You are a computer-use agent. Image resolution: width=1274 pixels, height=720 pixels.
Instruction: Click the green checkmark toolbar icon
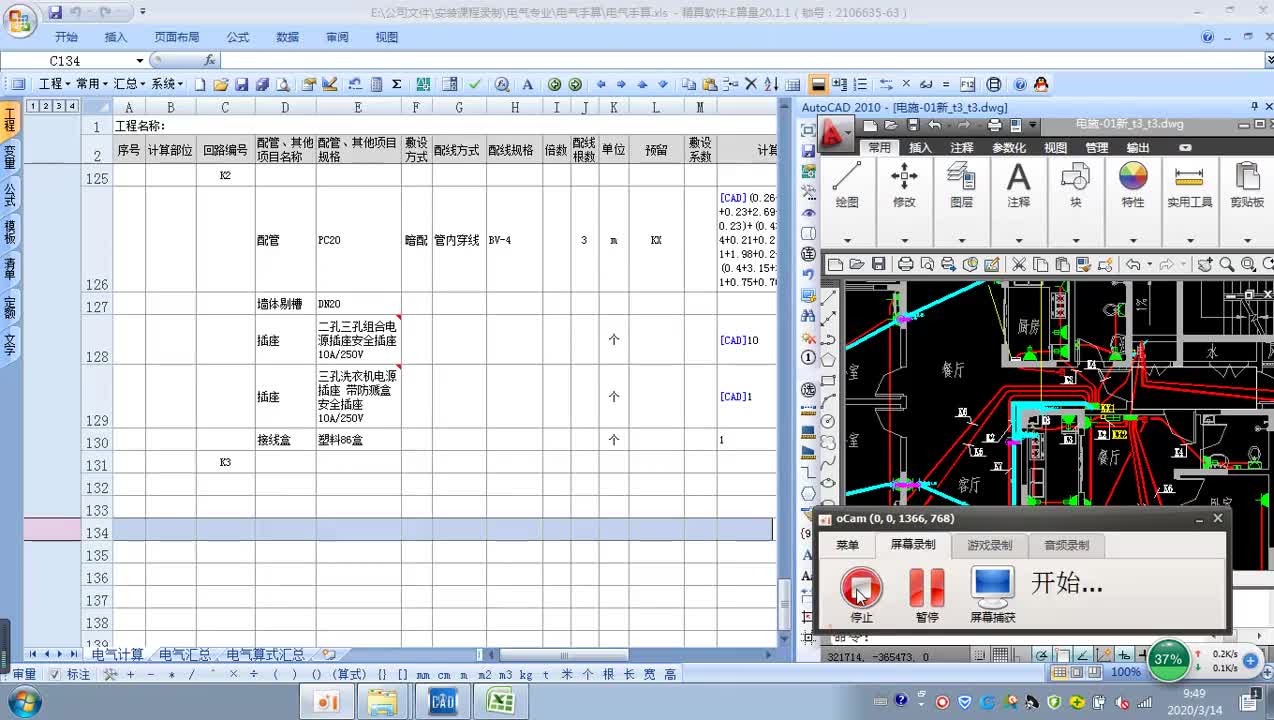click(474, 85)
